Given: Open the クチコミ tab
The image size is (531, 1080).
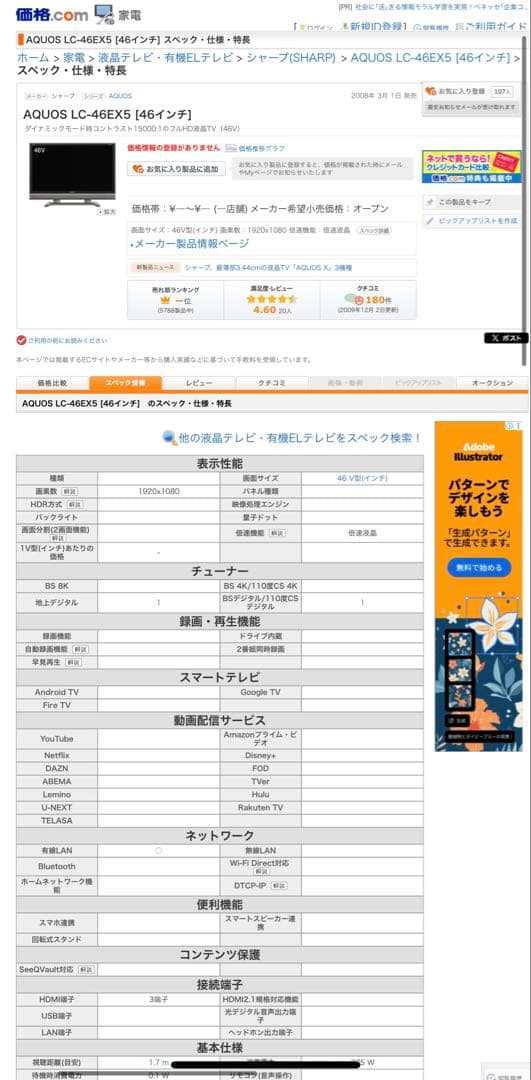Looking at the screenshot, I should pyautogui.click(x=272, y=383).
